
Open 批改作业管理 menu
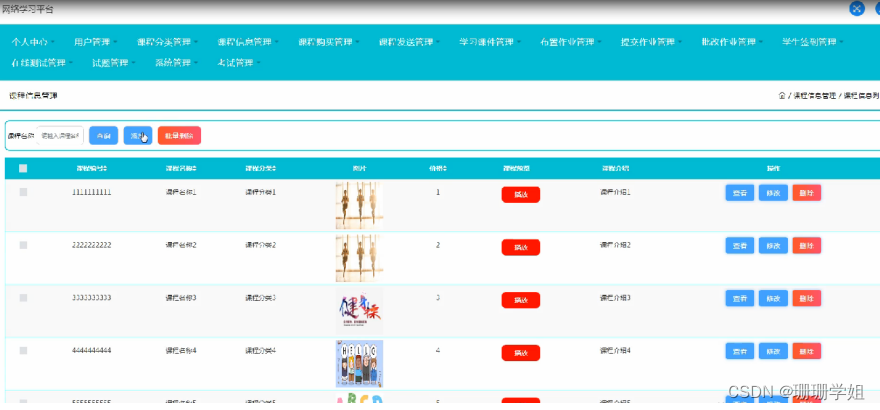click(x=732, y=42)
